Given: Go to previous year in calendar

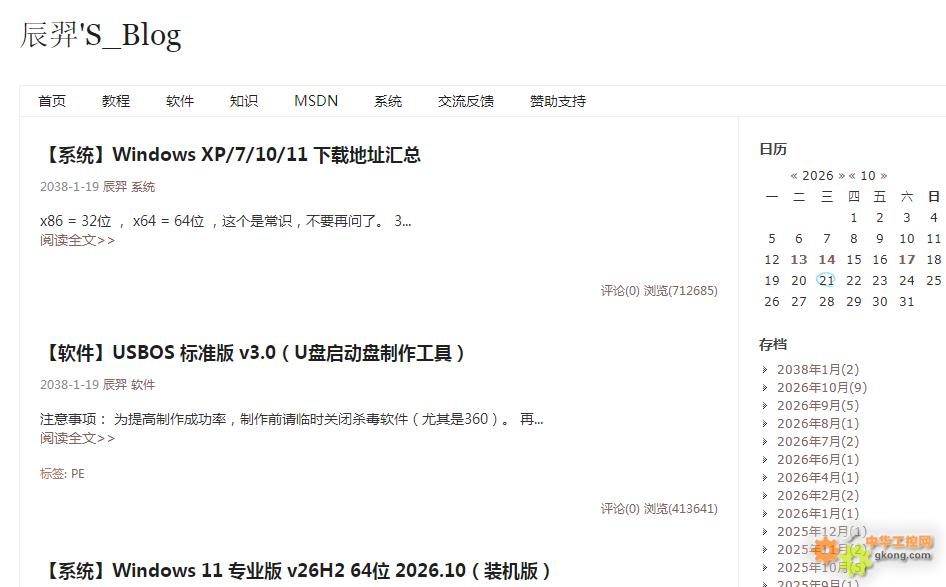Looking at the screenshot, I should tap(794, 176).
